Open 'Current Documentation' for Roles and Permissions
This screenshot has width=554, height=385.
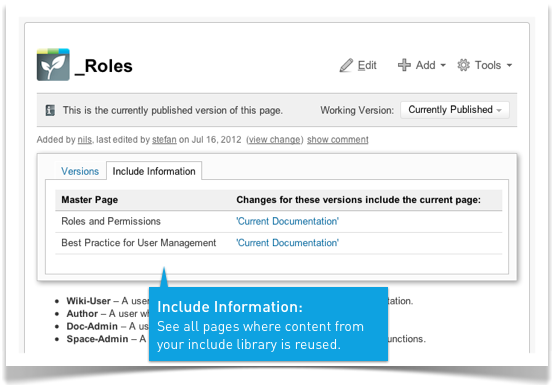tap(287, 221)
